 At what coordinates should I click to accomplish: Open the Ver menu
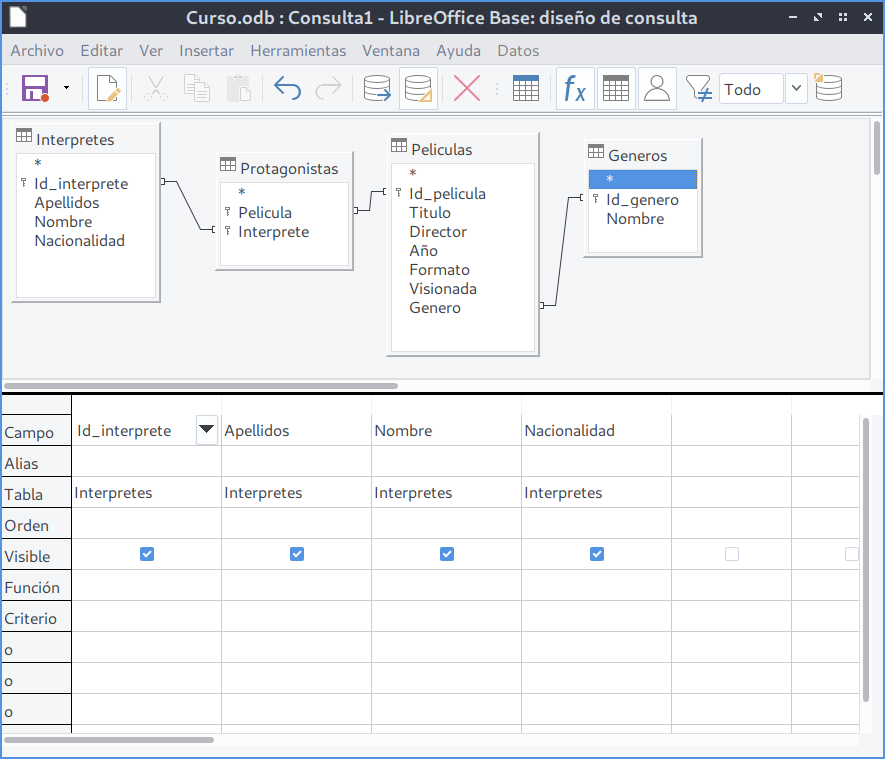pyautogui.click(x=151, y=51)
